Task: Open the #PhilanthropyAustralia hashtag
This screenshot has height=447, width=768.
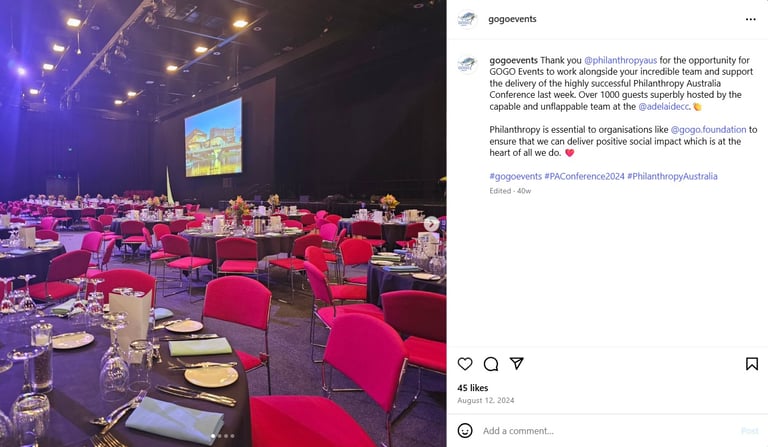Action: 672,176
